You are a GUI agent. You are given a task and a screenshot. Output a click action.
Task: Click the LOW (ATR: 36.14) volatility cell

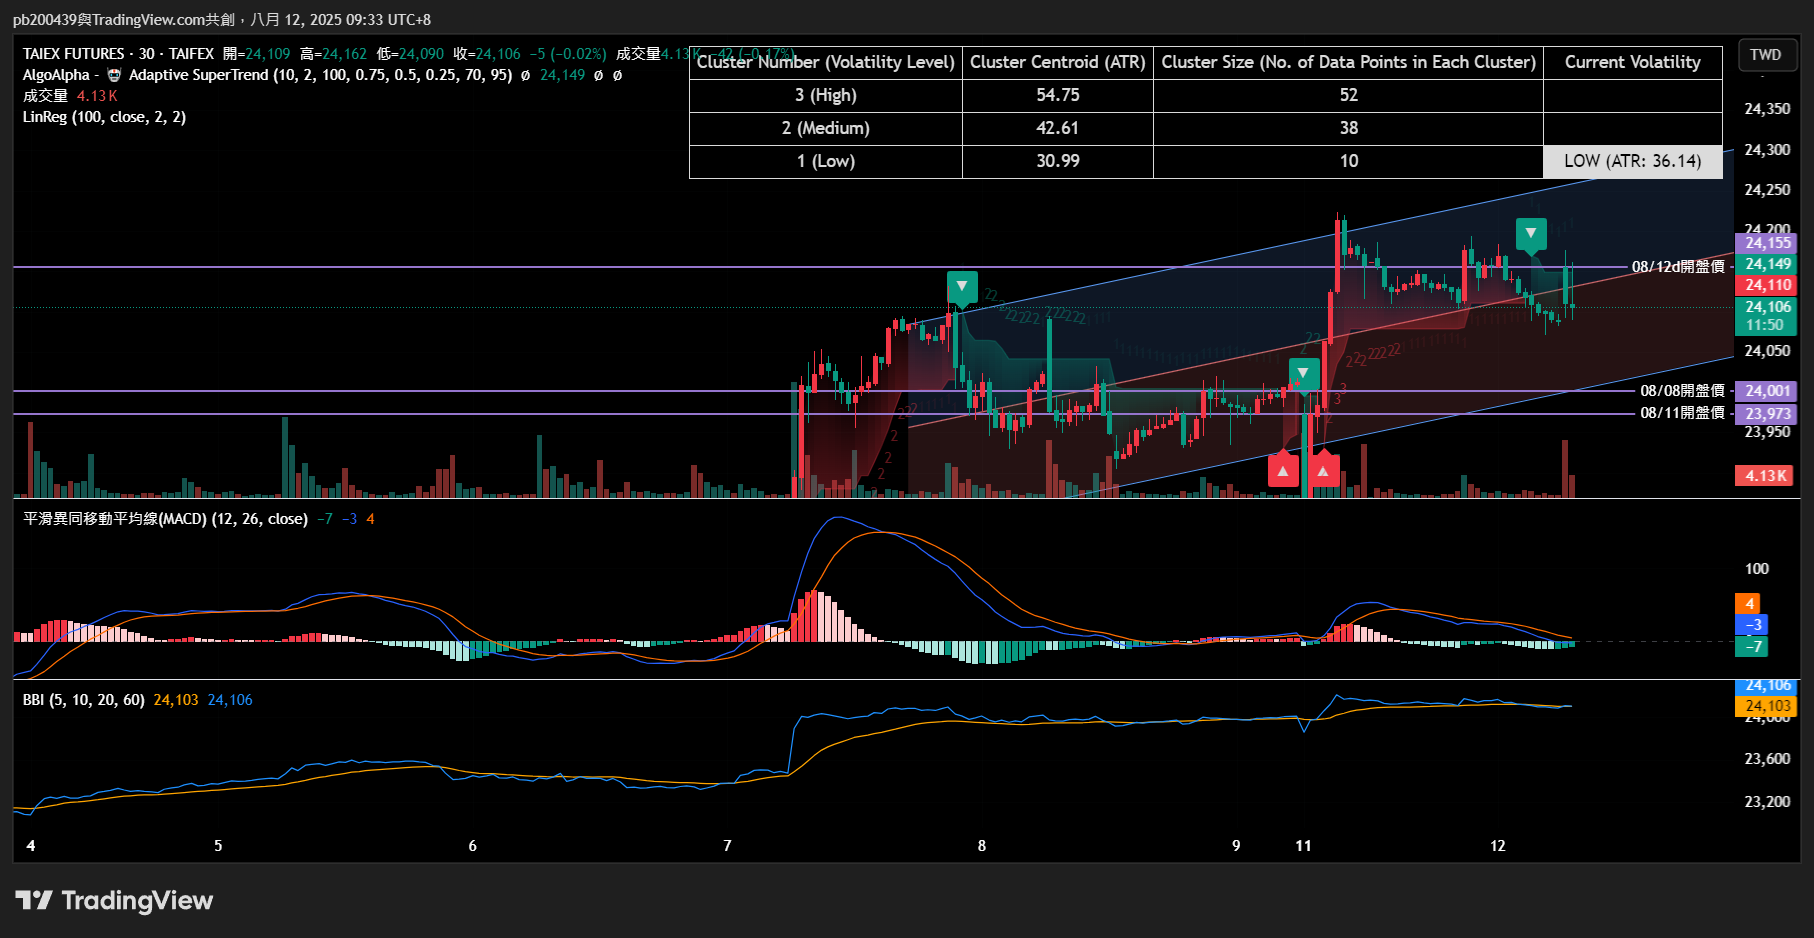click(x=1632, y=161)
